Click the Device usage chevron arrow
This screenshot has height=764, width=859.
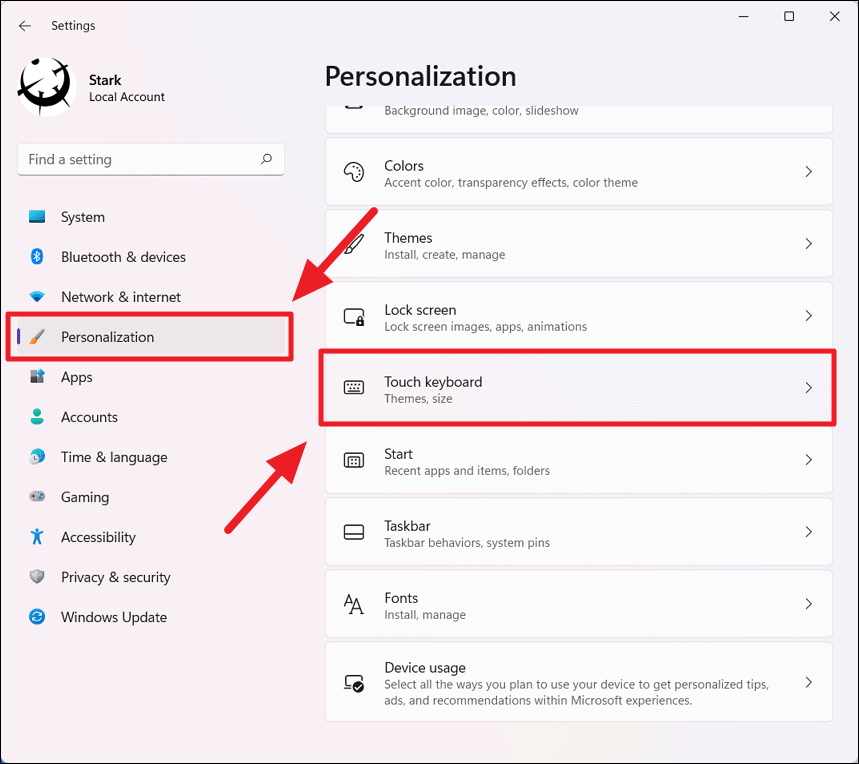pyautogui.click(x=809, y=682)
